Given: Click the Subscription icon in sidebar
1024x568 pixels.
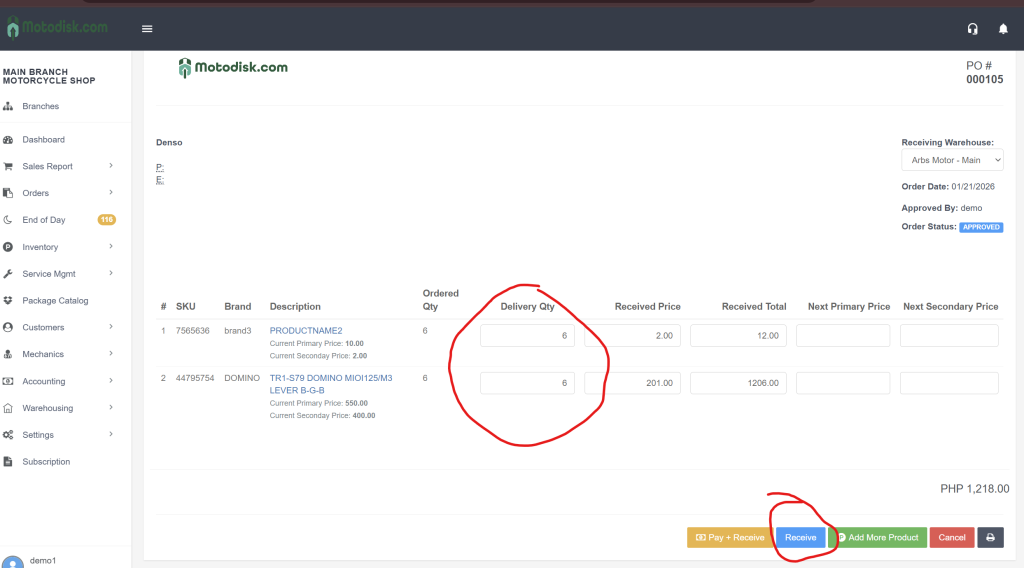Looking at the screenshot, I should (x=8, y=462).
